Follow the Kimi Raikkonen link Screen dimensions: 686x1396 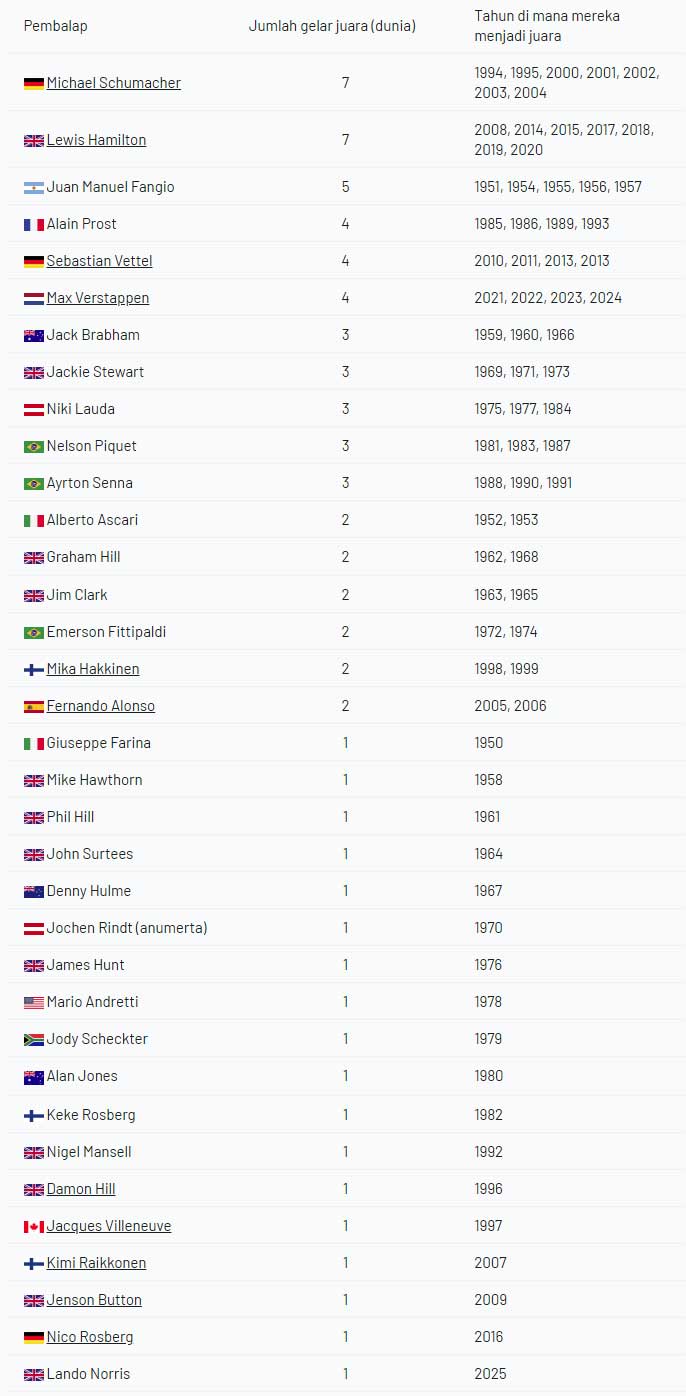(x=96, y=1263)
